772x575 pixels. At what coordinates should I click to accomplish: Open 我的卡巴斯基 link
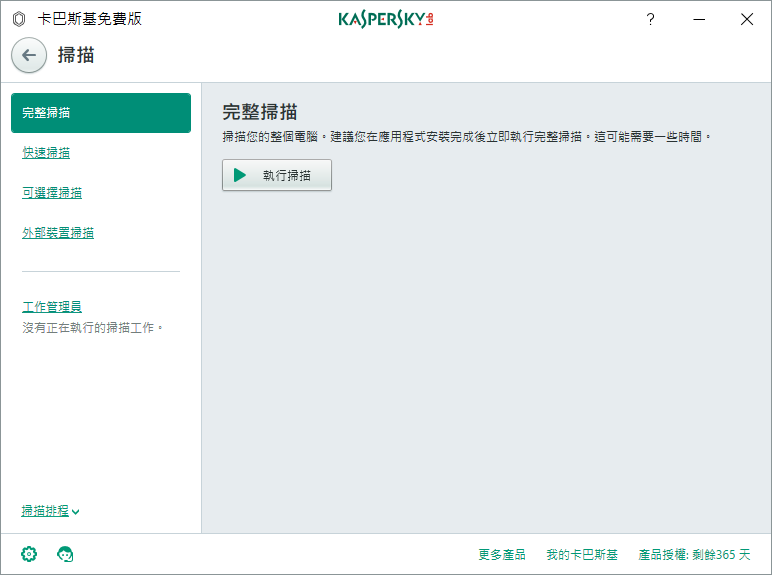(582, 554)
